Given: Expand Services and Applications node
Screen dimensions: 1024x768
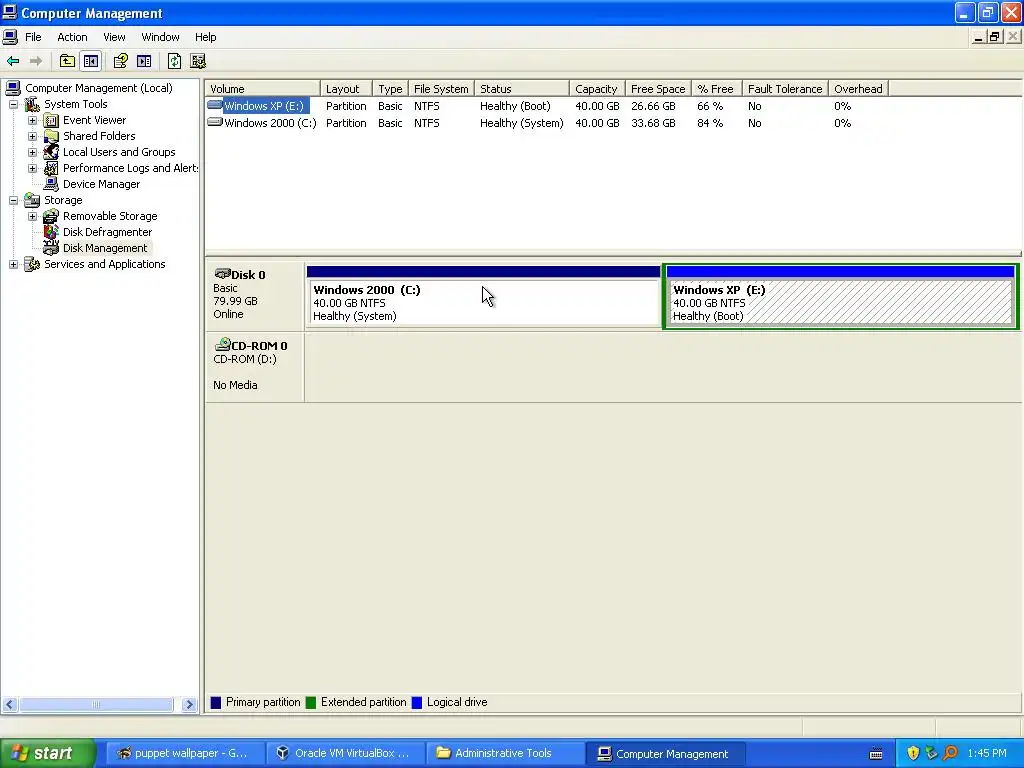Looking at the screenshot, I should point(13,264).
